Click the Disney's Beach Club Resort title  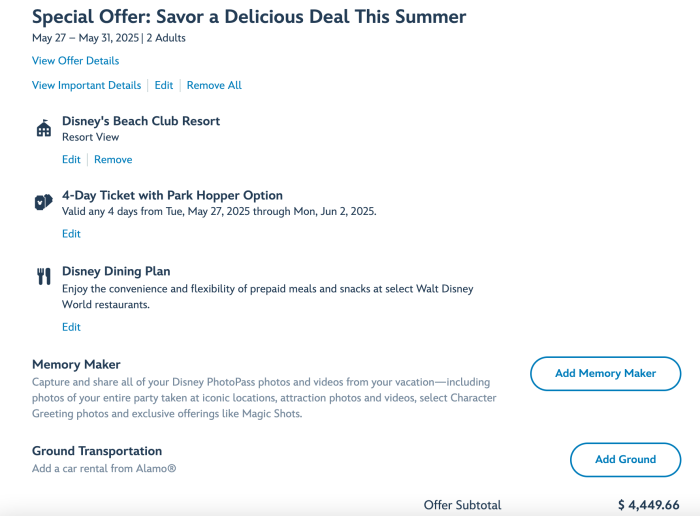[x=141, y=121]
